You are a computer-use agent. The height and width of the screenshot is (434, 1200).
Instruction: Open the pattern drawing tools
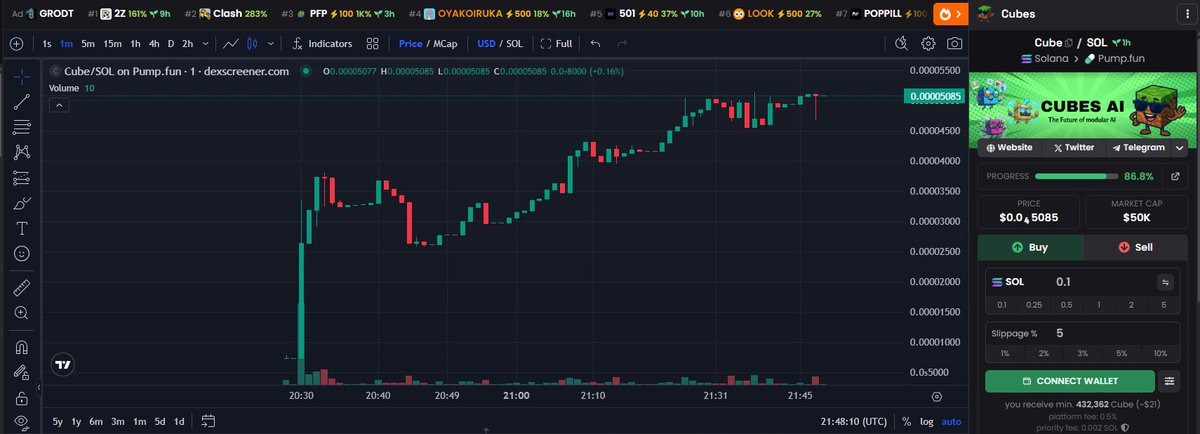[x=21, y=152]
